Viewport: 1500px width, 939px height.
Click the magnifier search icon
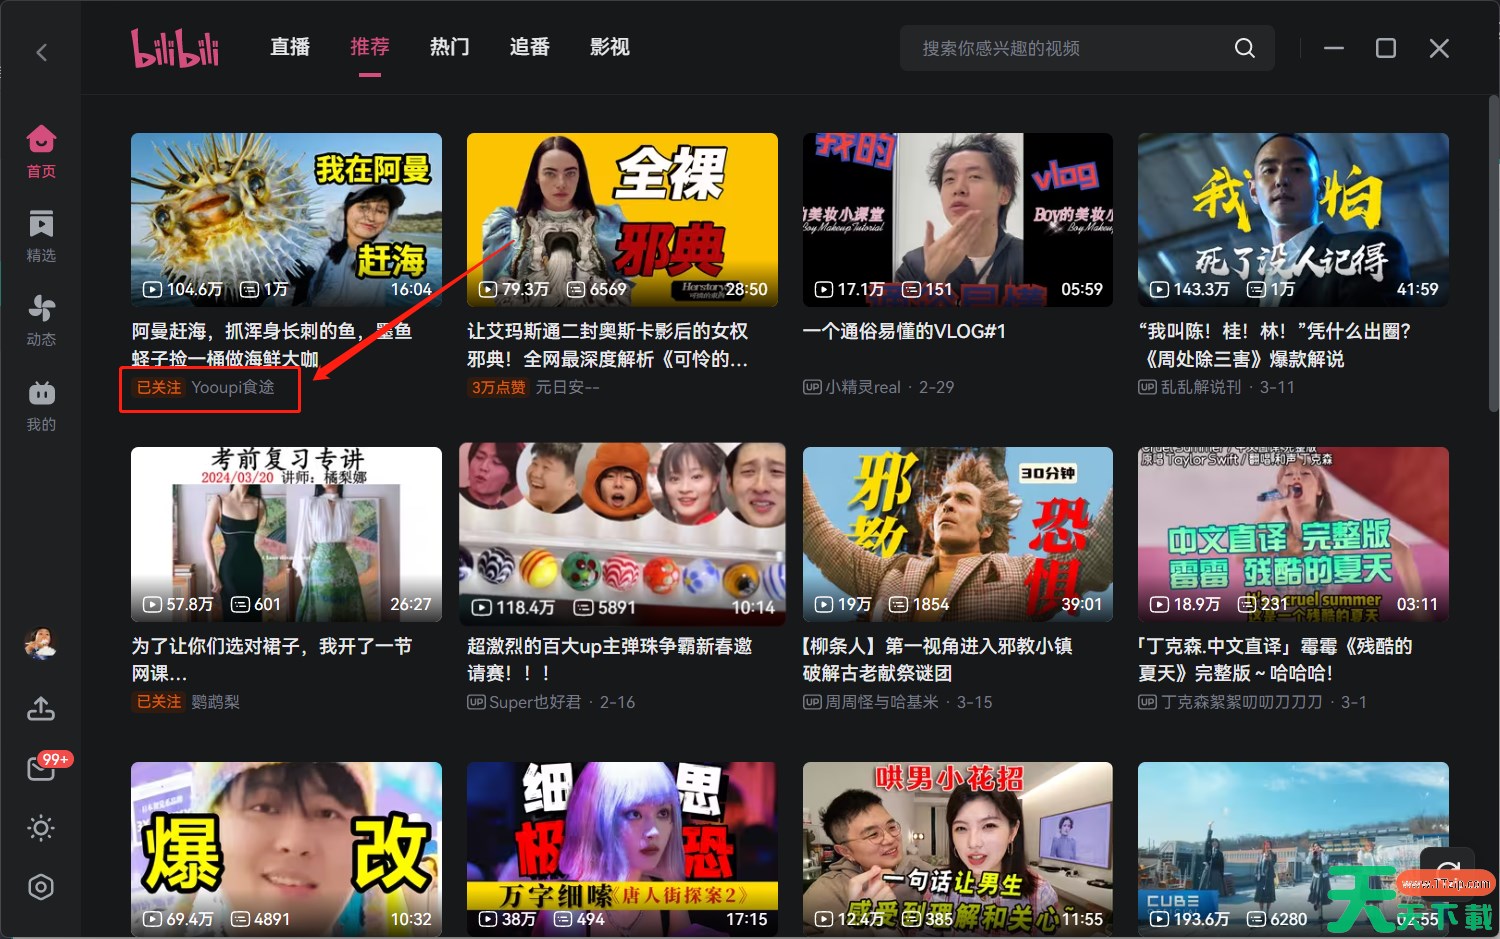(1244, 48)
